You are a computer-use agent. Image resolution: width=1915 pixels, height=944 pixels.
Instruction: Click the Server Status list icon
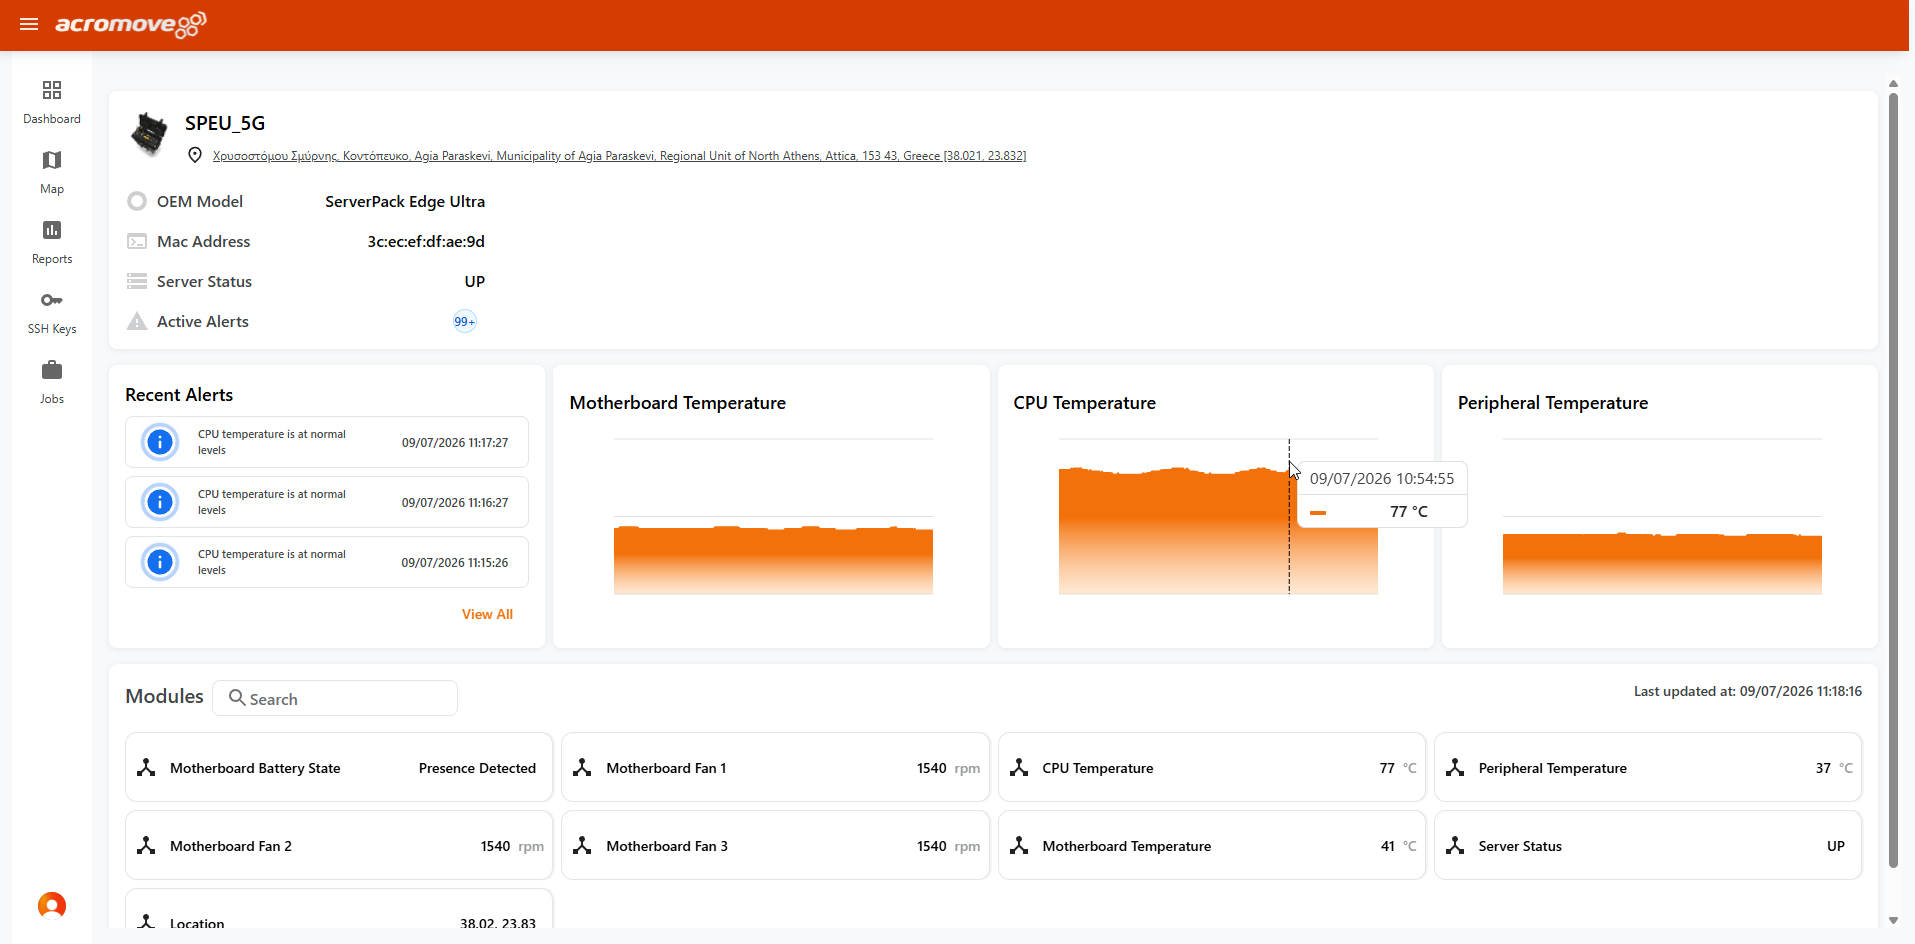(x=137, y=281)
